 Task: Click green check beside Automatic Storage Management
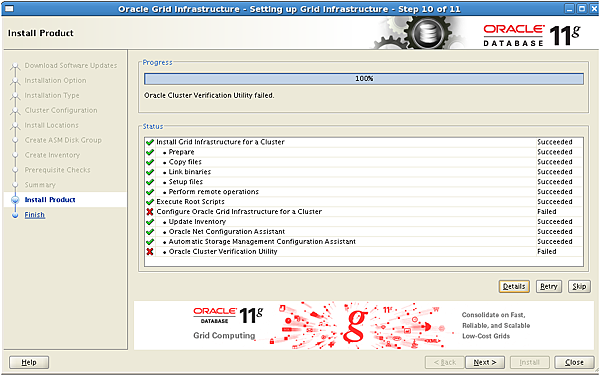coord(150,242)
